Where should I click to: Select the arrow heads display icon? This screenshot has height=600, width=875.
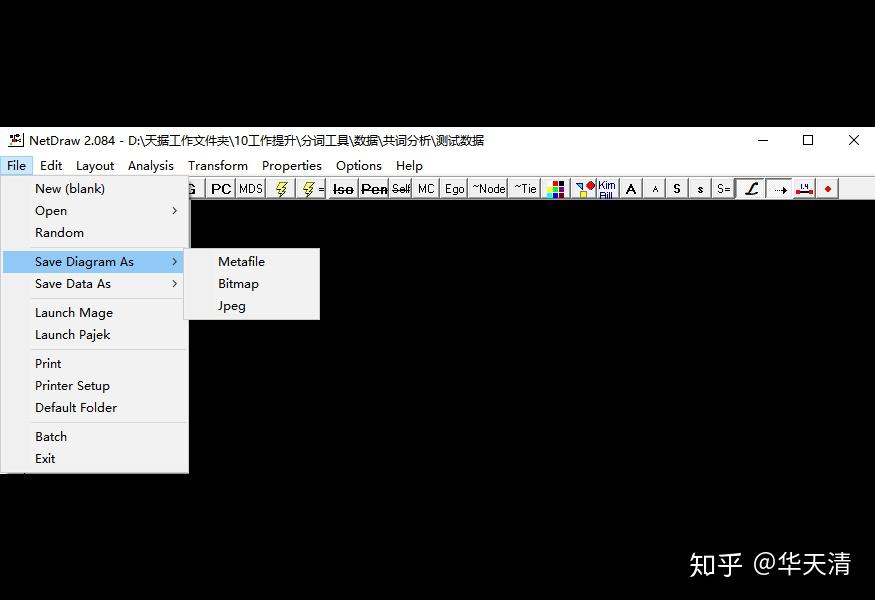779,188
